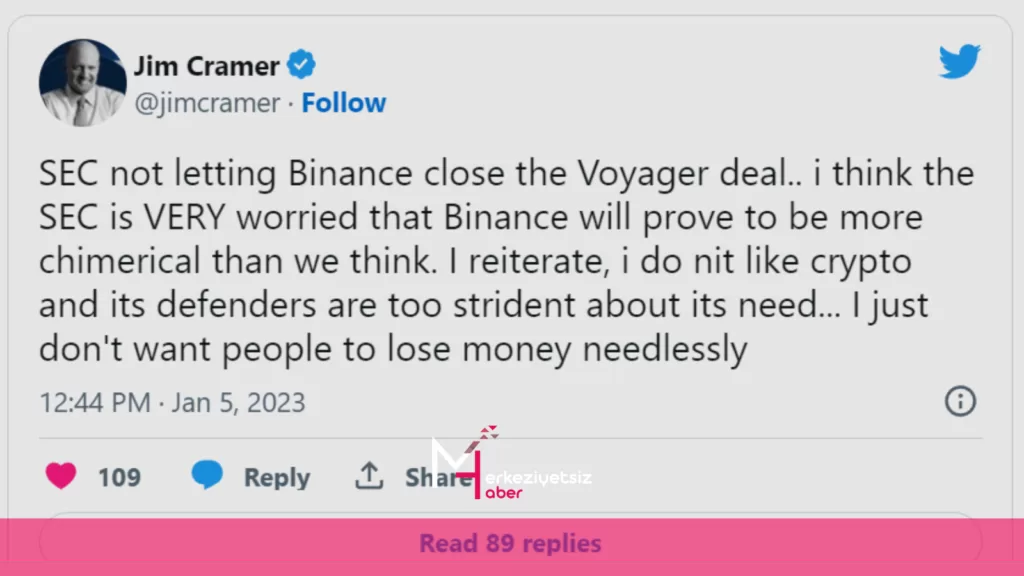Like the tweet using the heart icon
This screenshot has height=576, width=1024.
pos(60,477)
